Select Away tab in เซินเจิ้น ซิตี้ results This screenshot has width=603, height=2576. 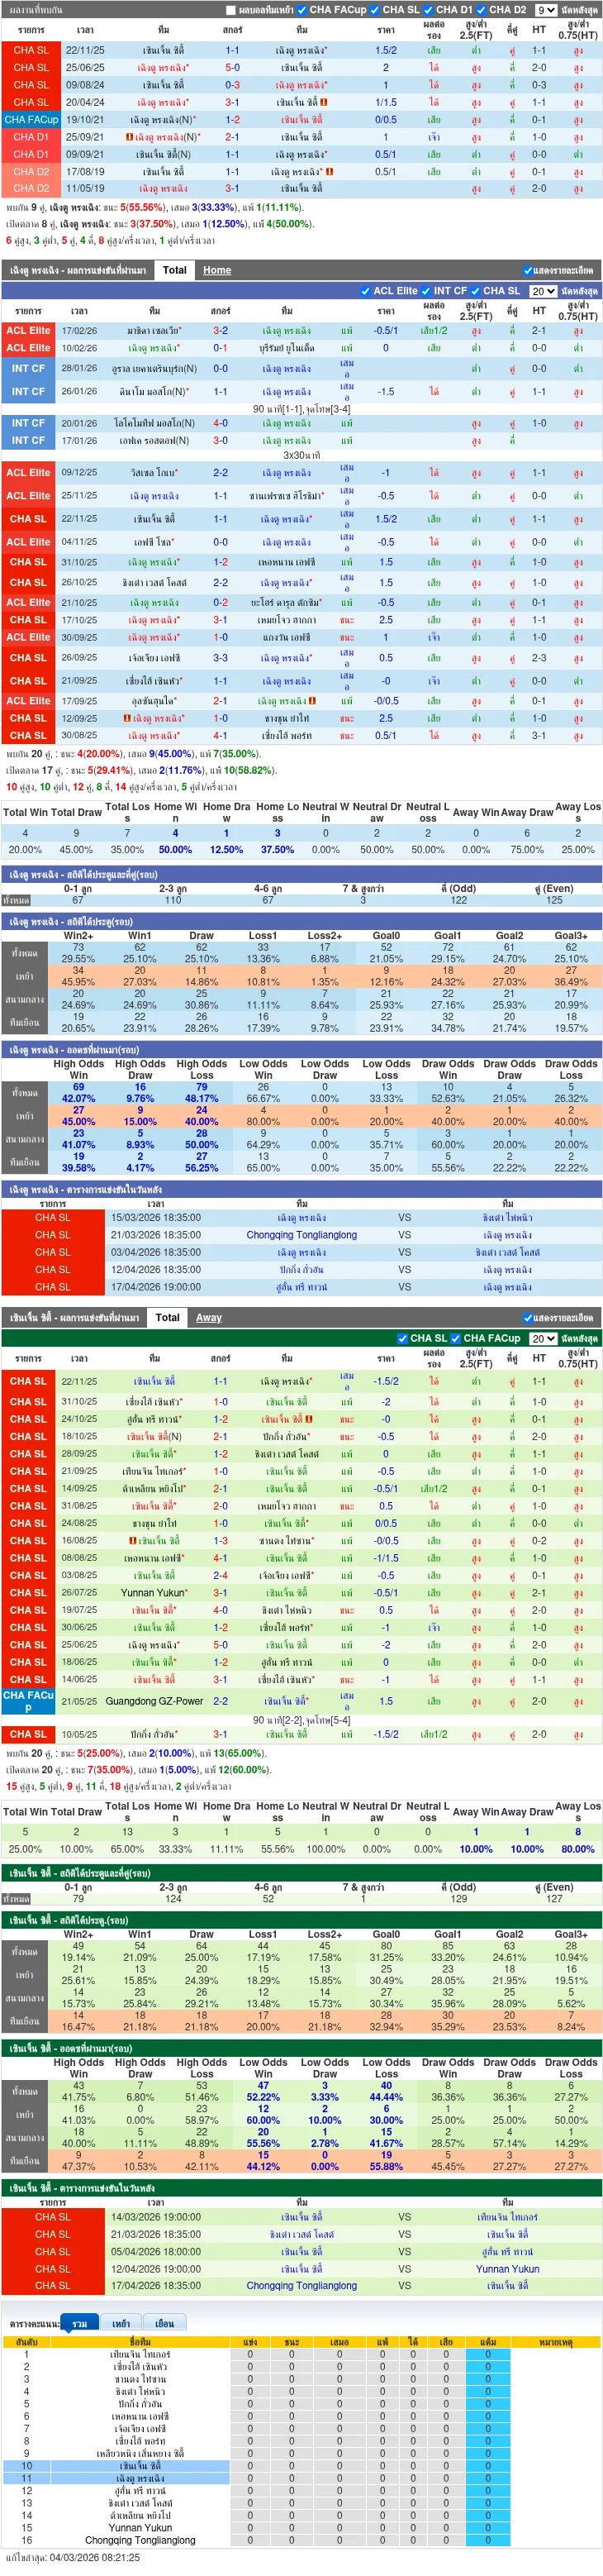pos(209,1318)
